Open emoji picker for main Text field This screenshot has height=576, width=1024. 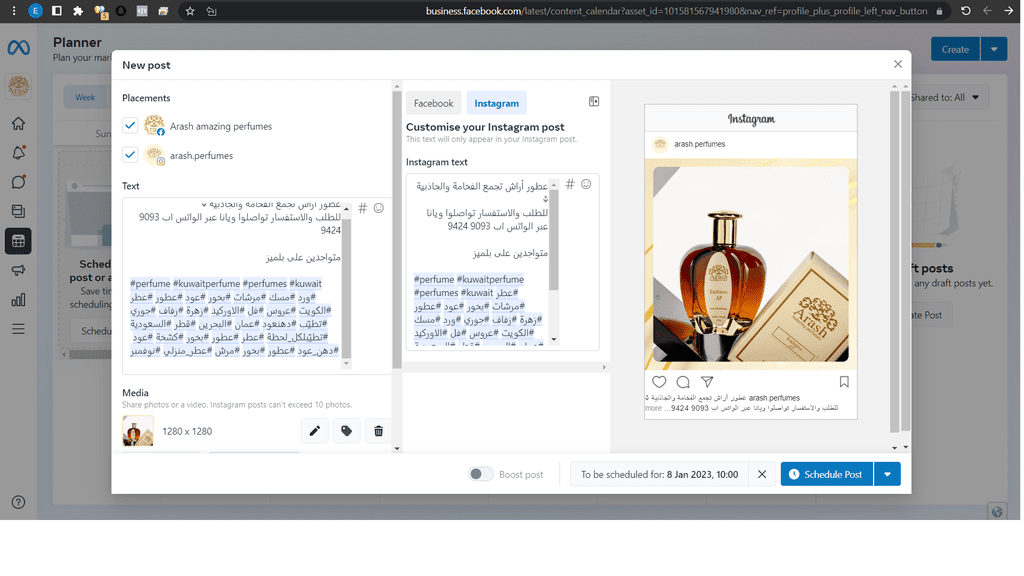379,208
